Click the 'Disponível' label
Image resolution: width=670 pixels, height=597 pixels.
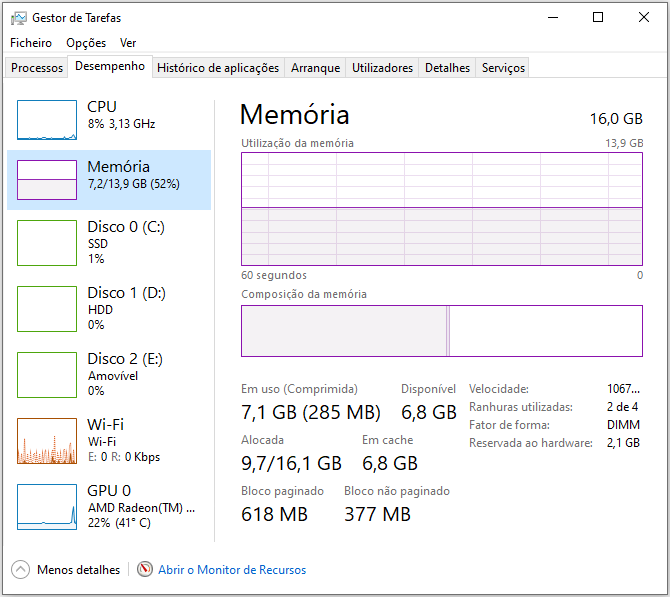click(428, 389)
